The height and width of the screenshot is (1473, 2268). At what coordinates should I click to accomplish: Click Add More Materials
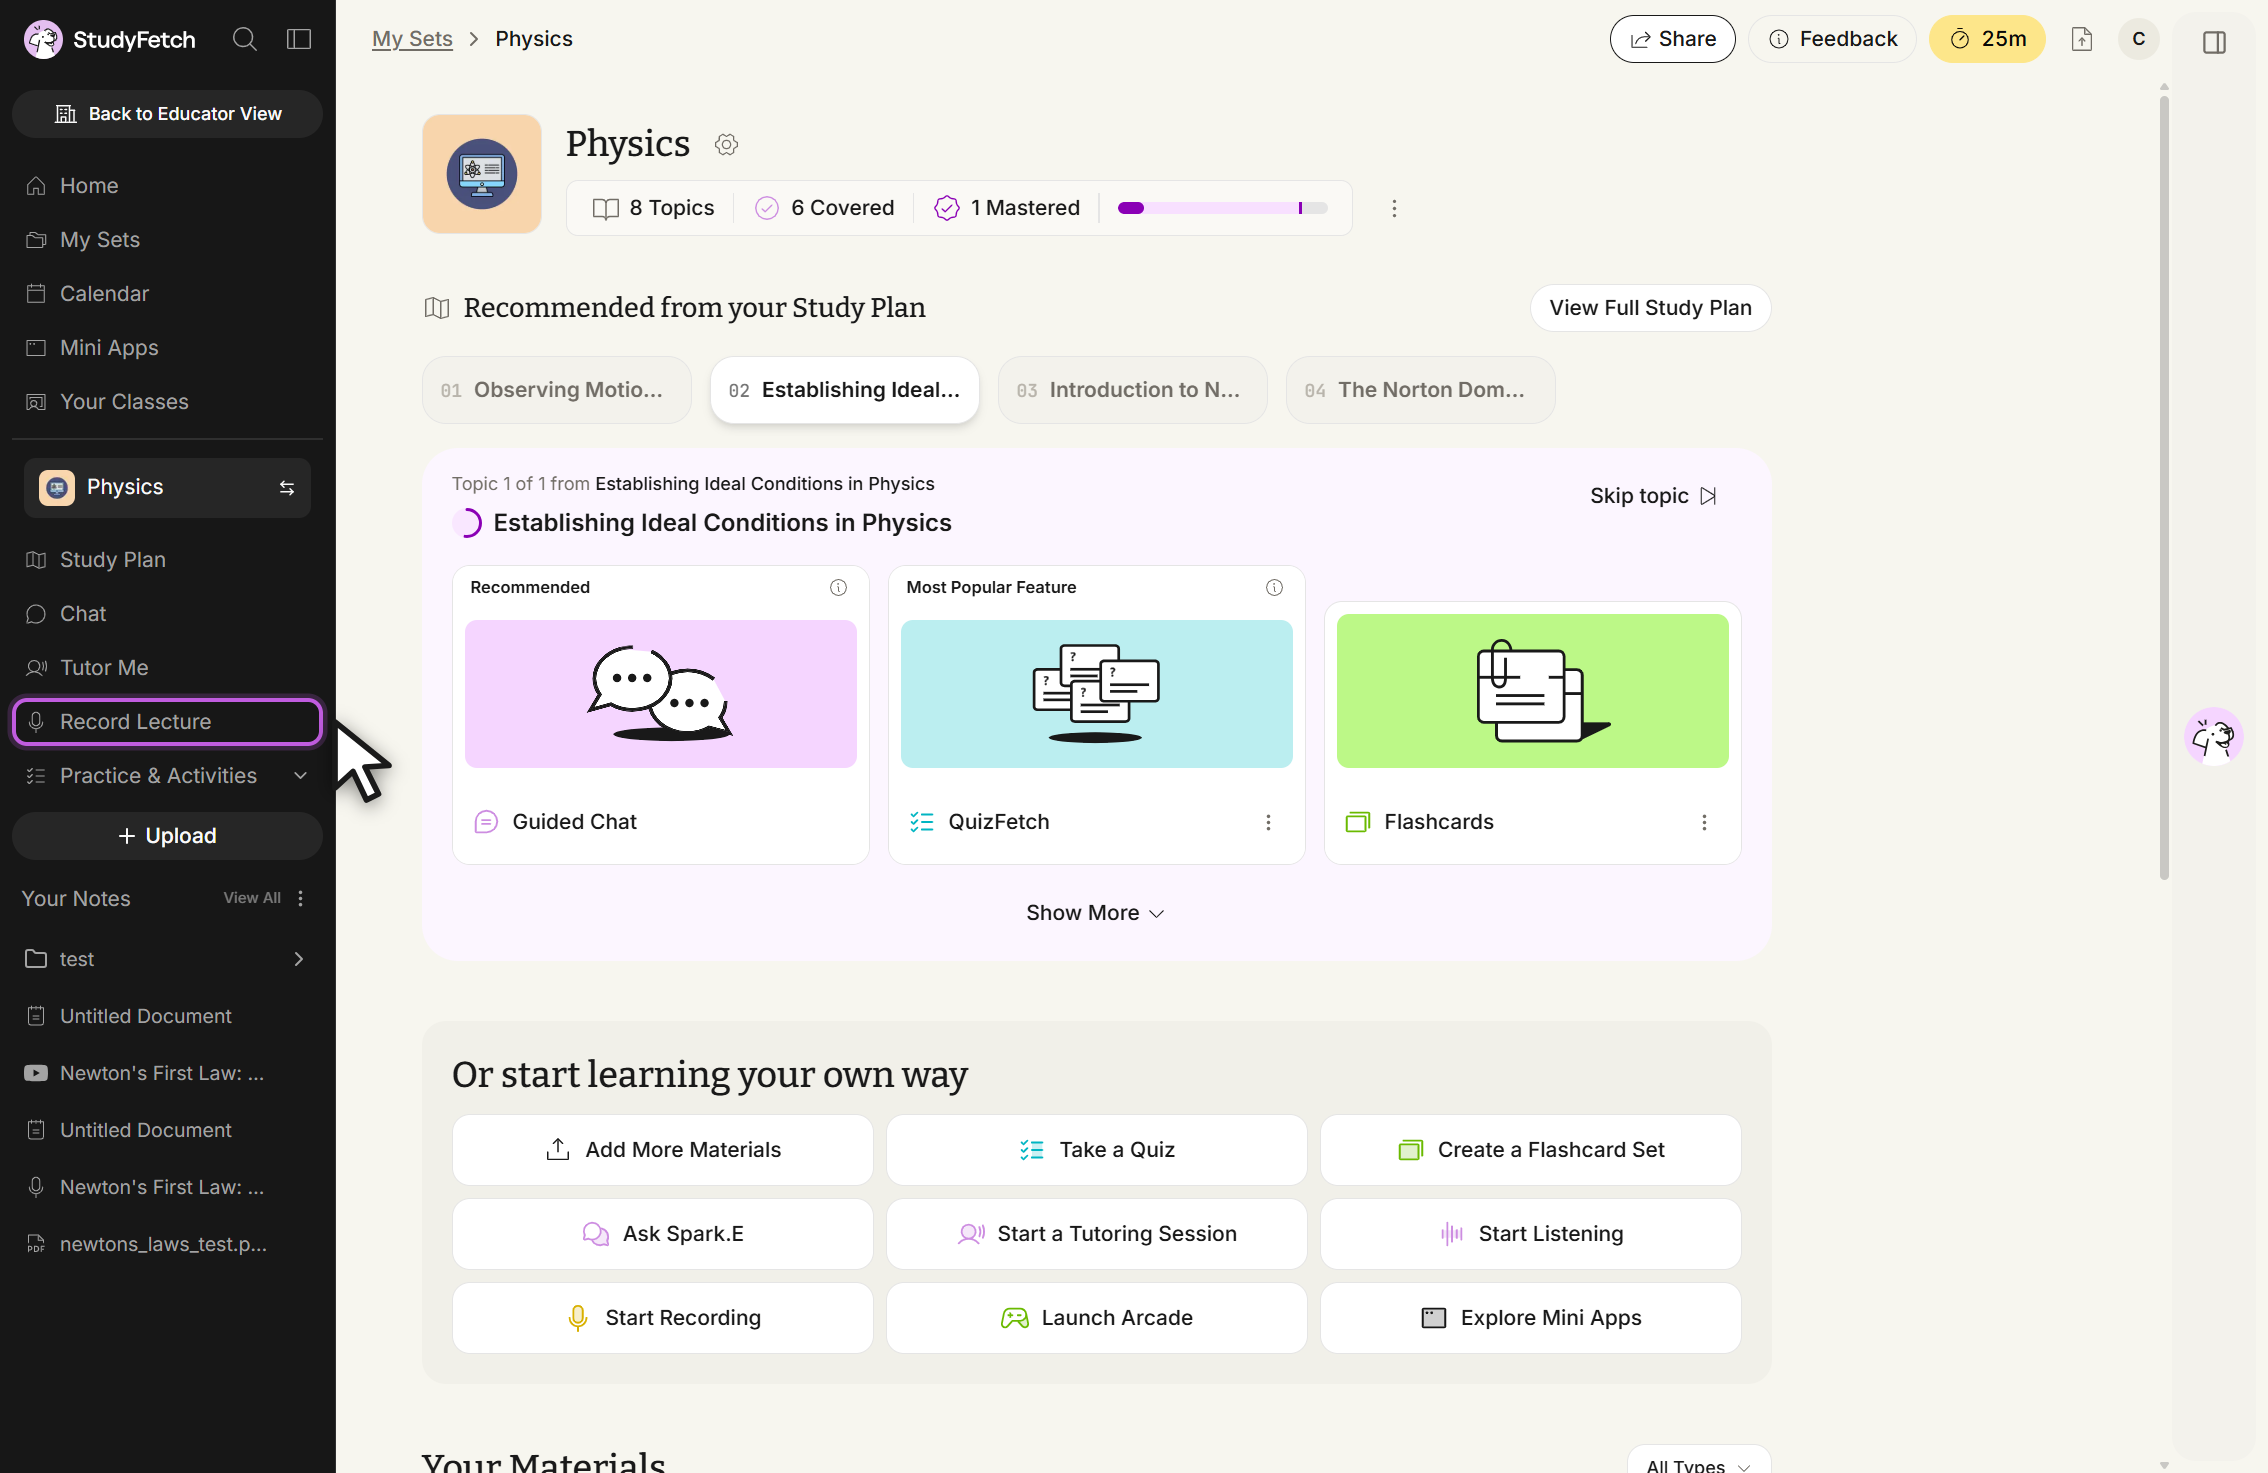pos(663,1150)
